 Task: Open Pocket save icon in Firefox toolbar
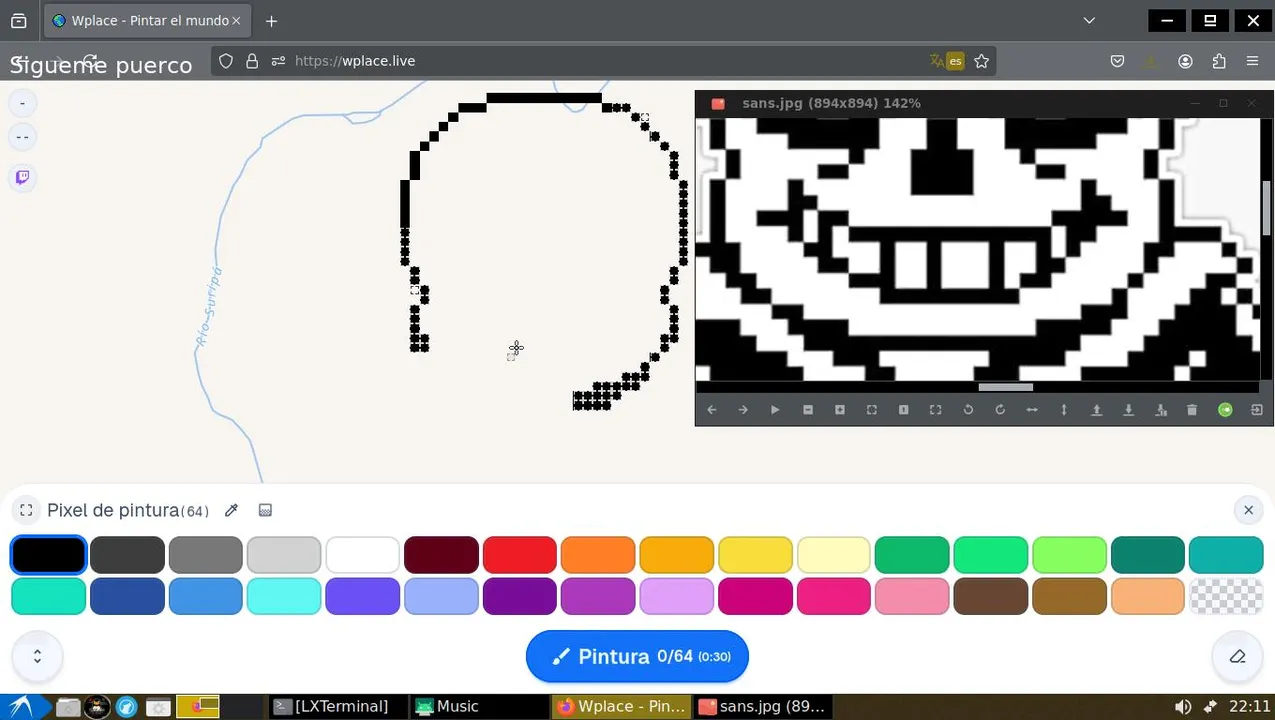[x=1118, y=61]
